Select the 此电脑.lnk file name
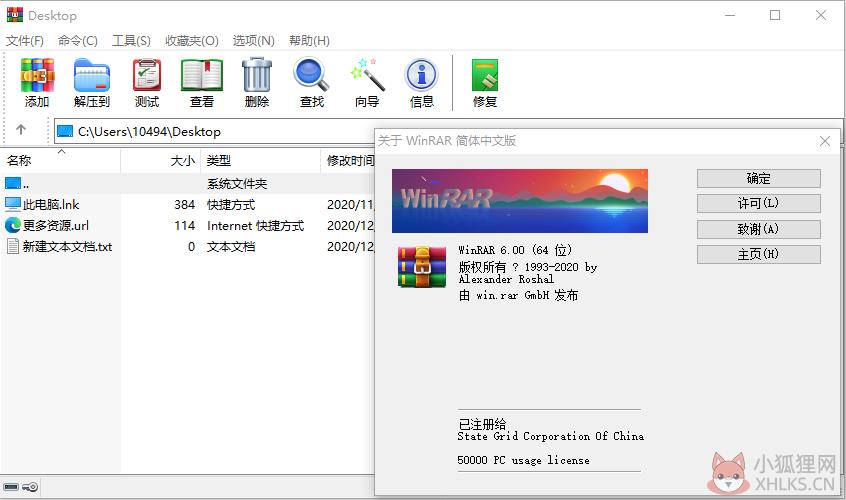Screen dimensions: 846x500 click(x=51, y=204)
